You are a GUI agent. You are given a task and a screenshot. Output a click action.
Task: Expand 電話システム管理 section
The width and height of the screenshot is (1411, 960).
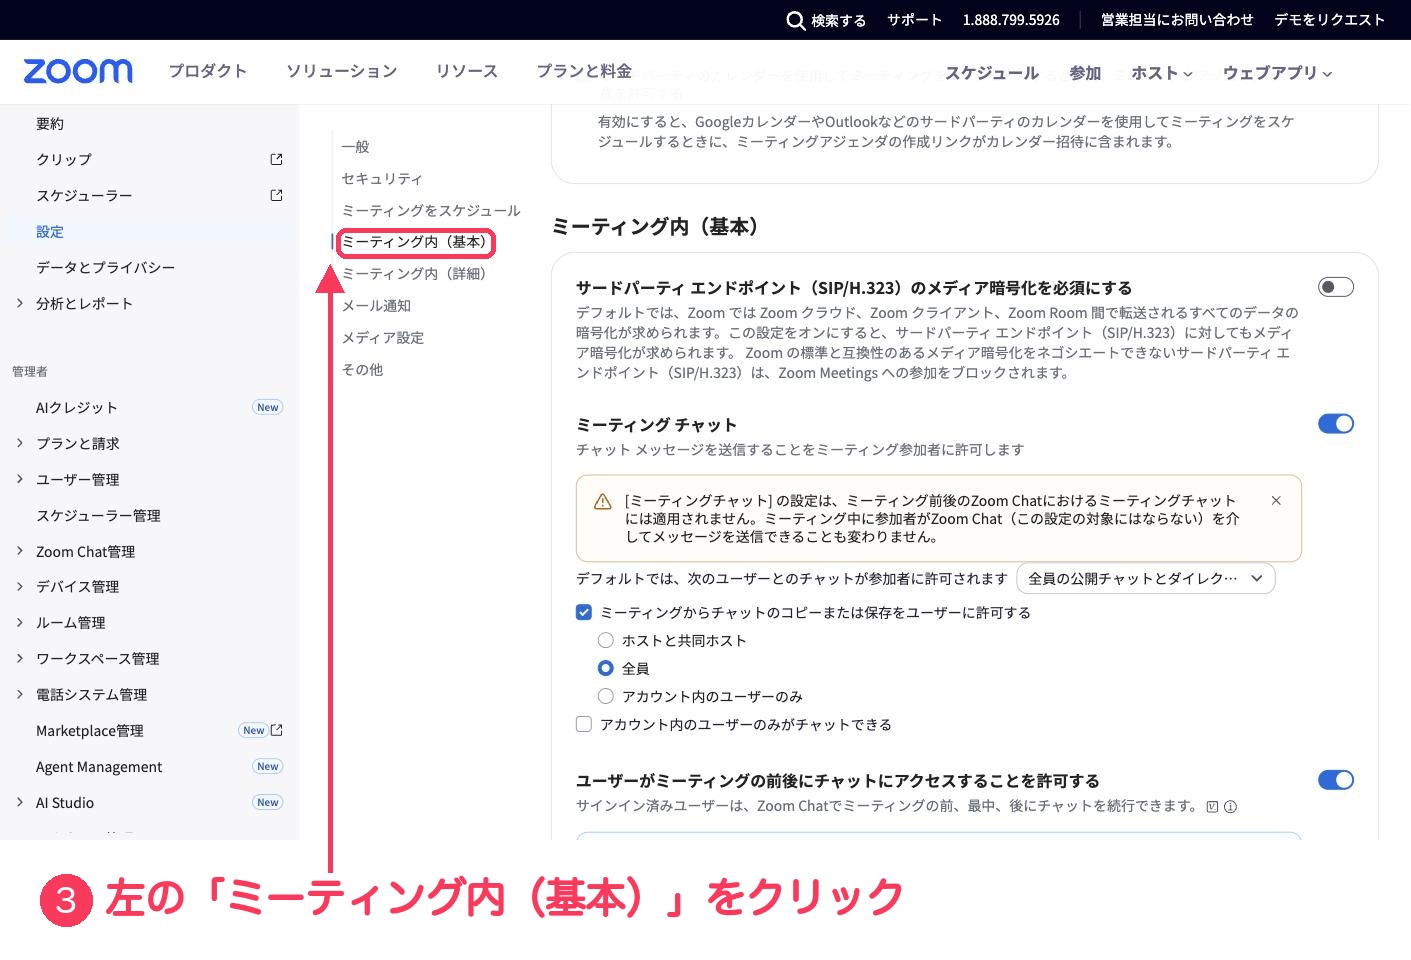pos(20,694)
